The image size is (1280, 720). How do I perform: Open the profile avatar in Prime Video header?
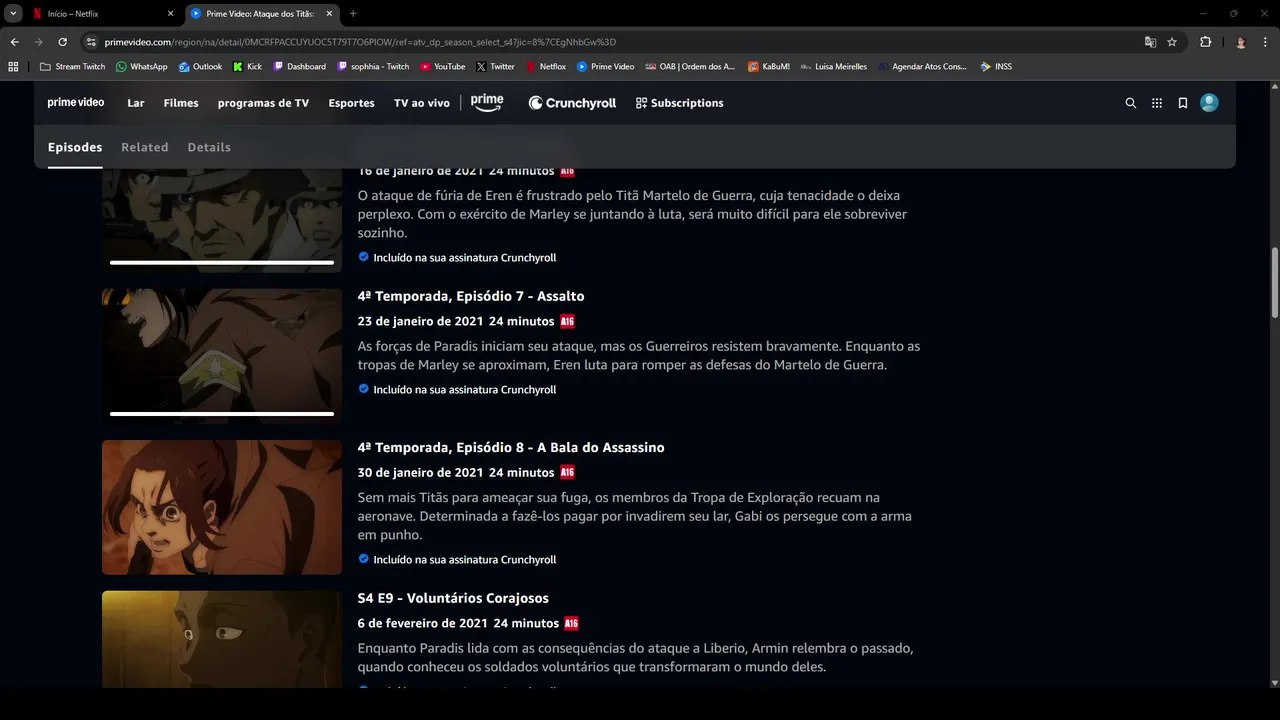[1209, 103]
